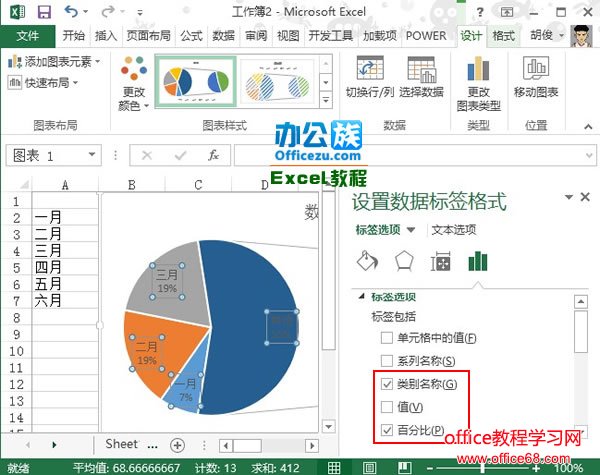Image resolution: width=600 pixels, height=475 pixels.
Task: Open the Select Data dialog icon
Action: click(421, 69)
